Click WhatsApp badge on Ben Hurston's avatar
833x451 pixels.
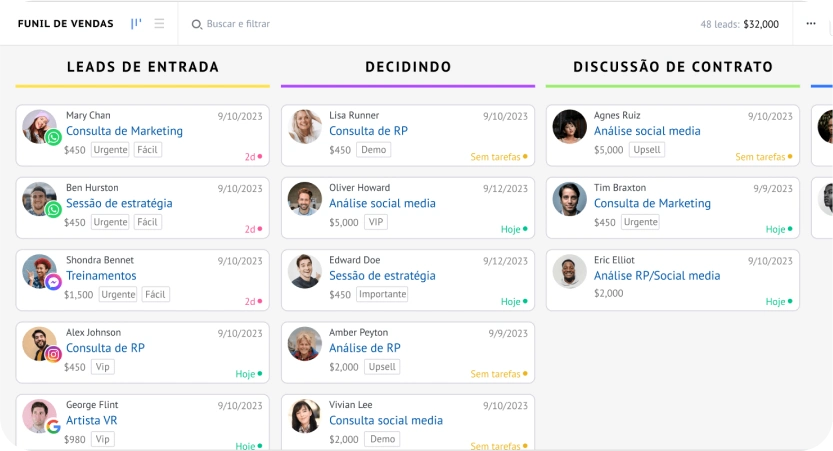click(54, 209)
